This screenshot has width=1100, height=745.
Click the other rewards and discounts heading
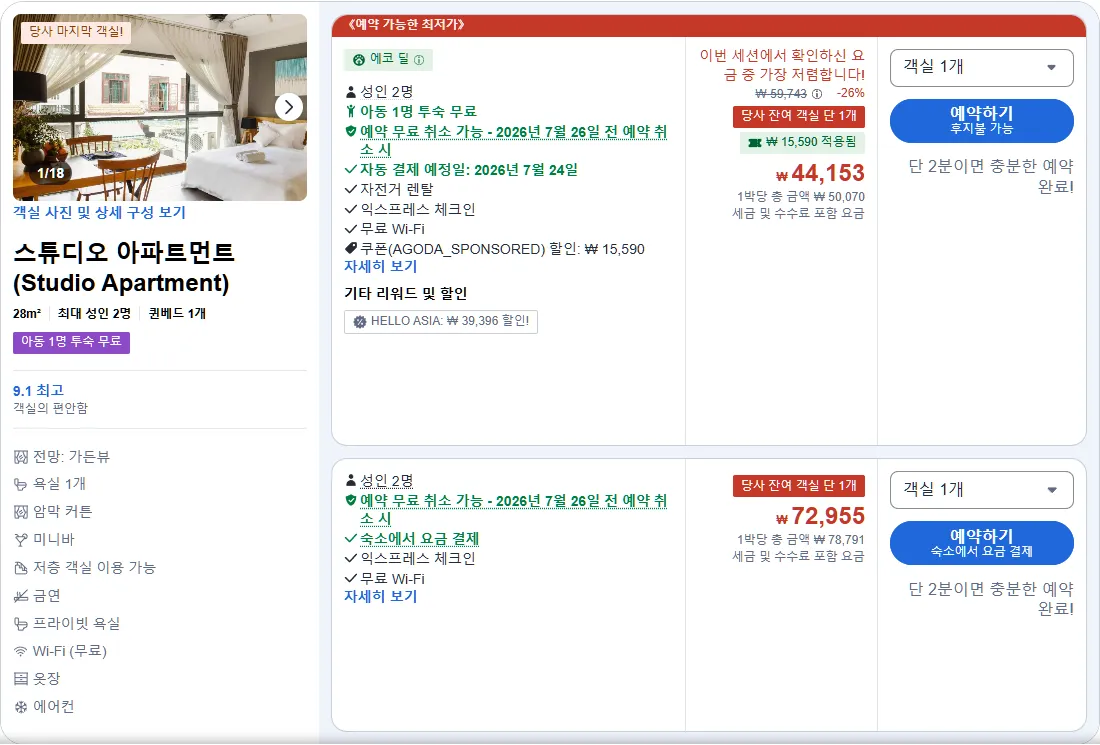coord(405,293)
